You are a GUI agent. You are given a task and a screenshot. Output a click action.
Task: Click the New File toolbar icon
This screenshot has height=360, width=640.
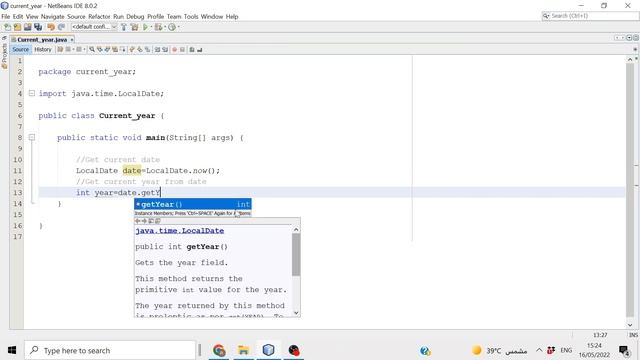(7, 27)
